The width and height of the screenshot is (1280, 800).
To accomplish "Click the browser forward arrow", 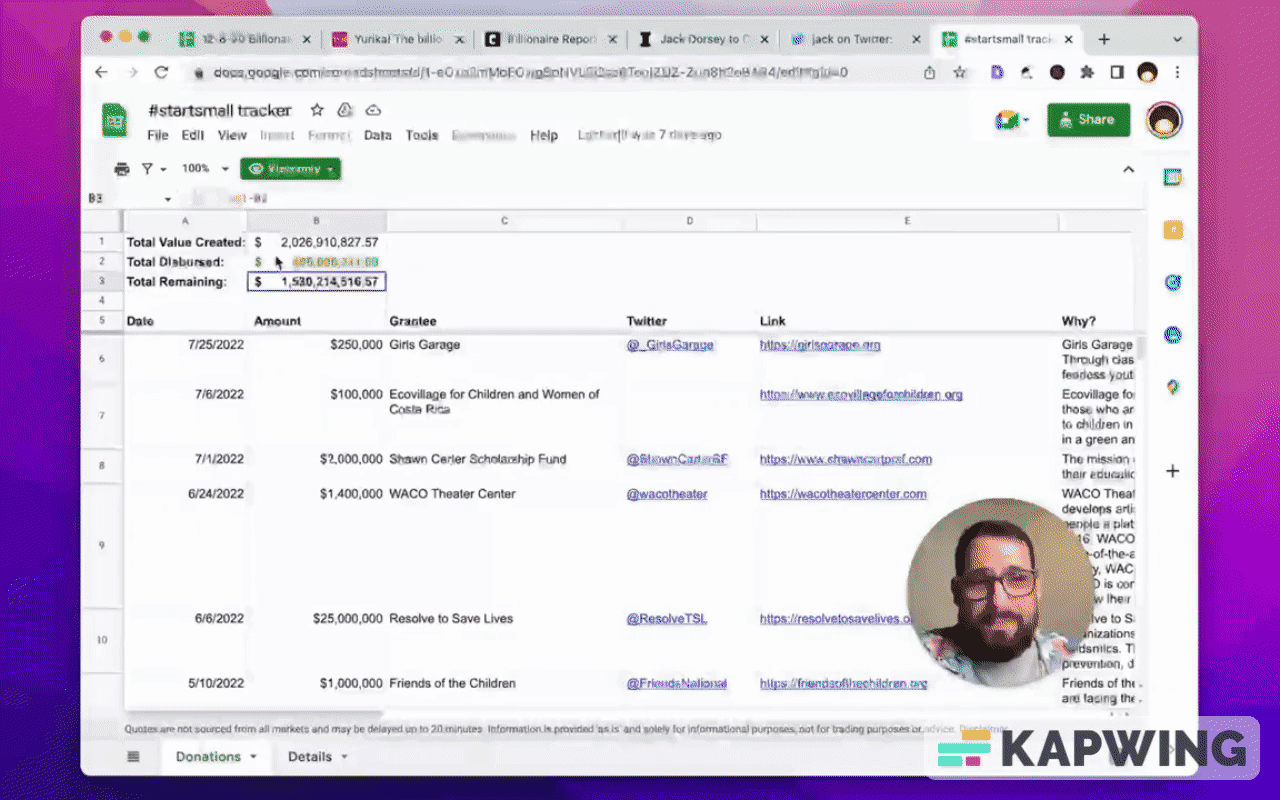I will point(131,72).
